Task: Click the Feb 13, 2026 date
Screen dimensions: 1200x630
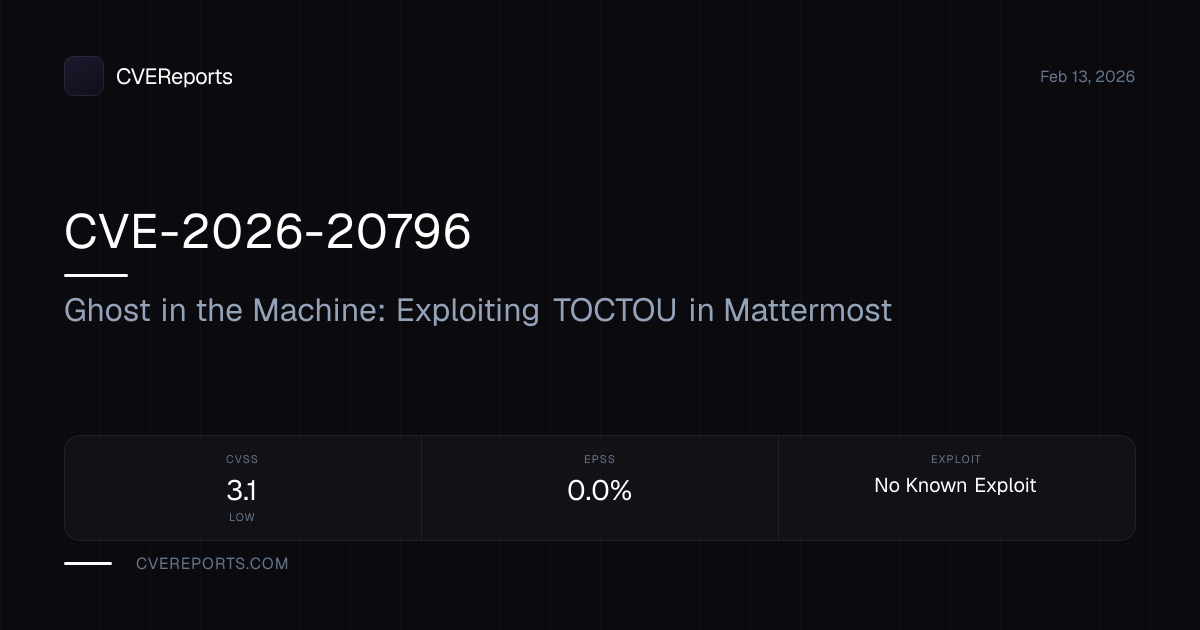Action: tap(1087, 77)
